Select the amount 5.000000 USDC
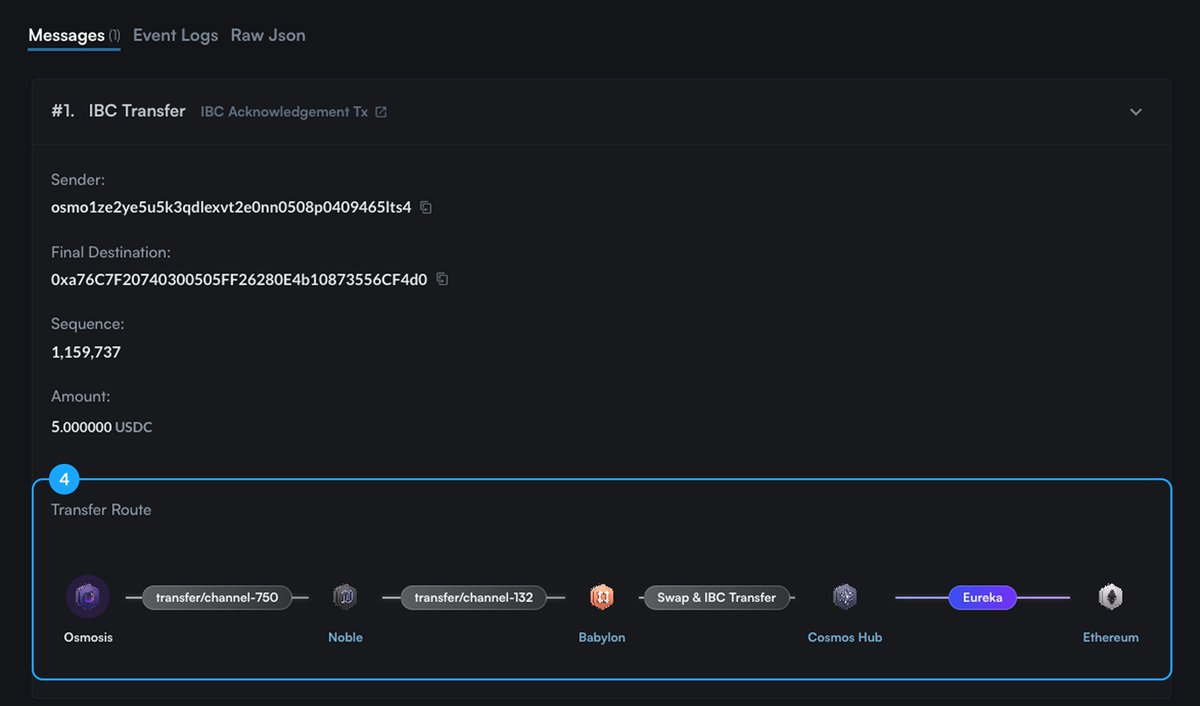Screen dimensions: 1200x706 (101, 427)
